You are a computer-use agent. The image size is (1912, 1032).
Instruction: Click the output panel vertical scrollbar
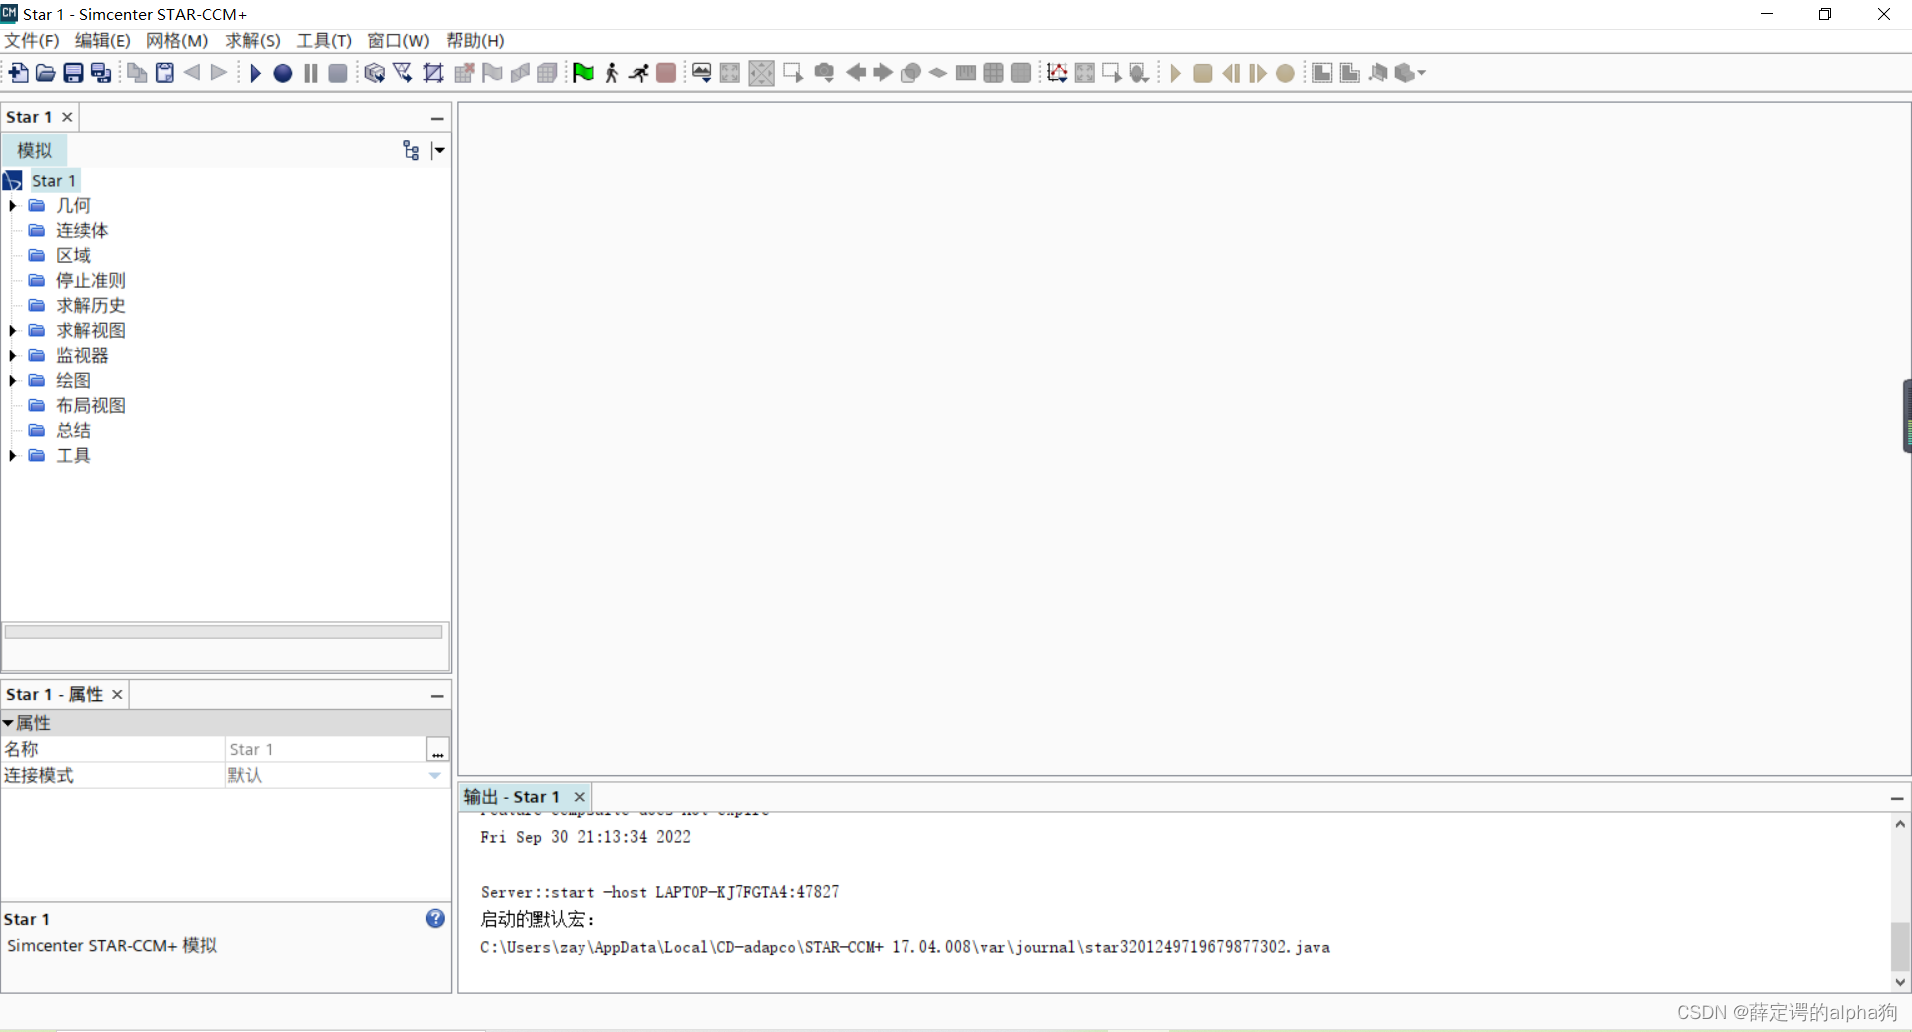tap(1900, 902)
